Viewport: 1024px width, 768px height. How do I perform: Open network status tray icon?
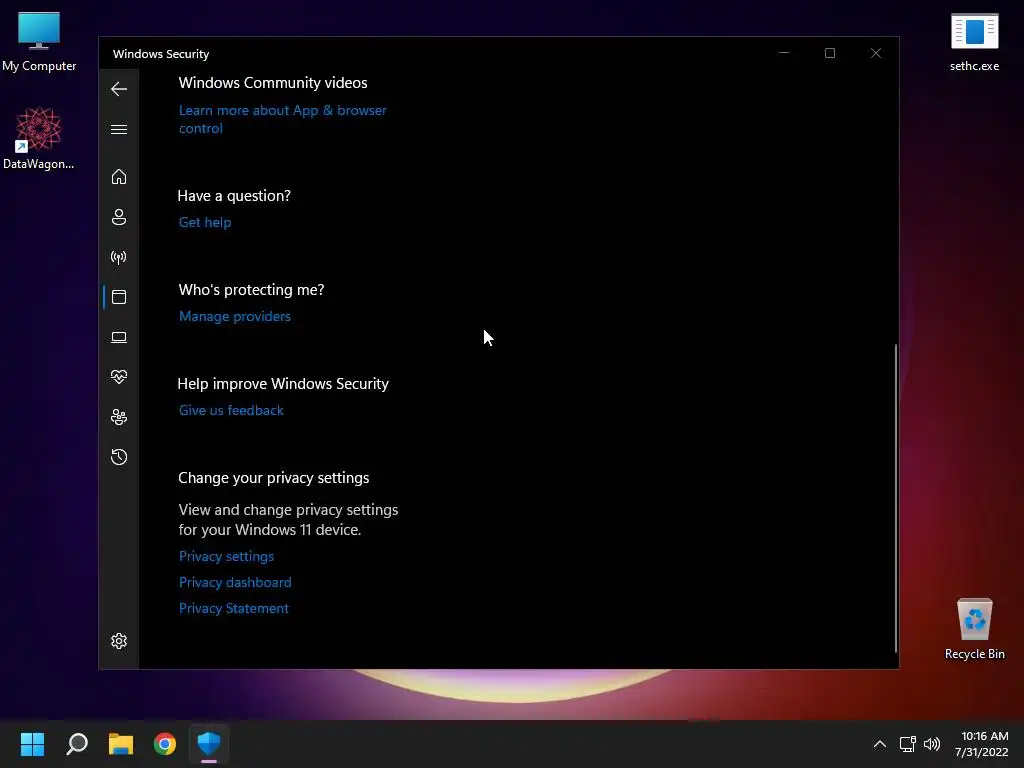click(x=907, y=744)
